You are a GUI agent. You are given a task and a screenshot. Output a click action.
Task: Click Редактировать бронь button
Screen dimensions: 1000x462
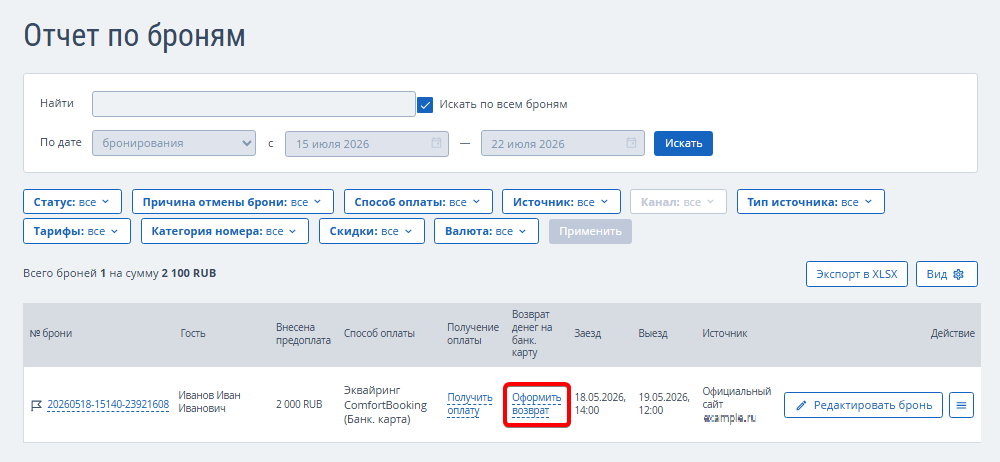coord(863,405)
